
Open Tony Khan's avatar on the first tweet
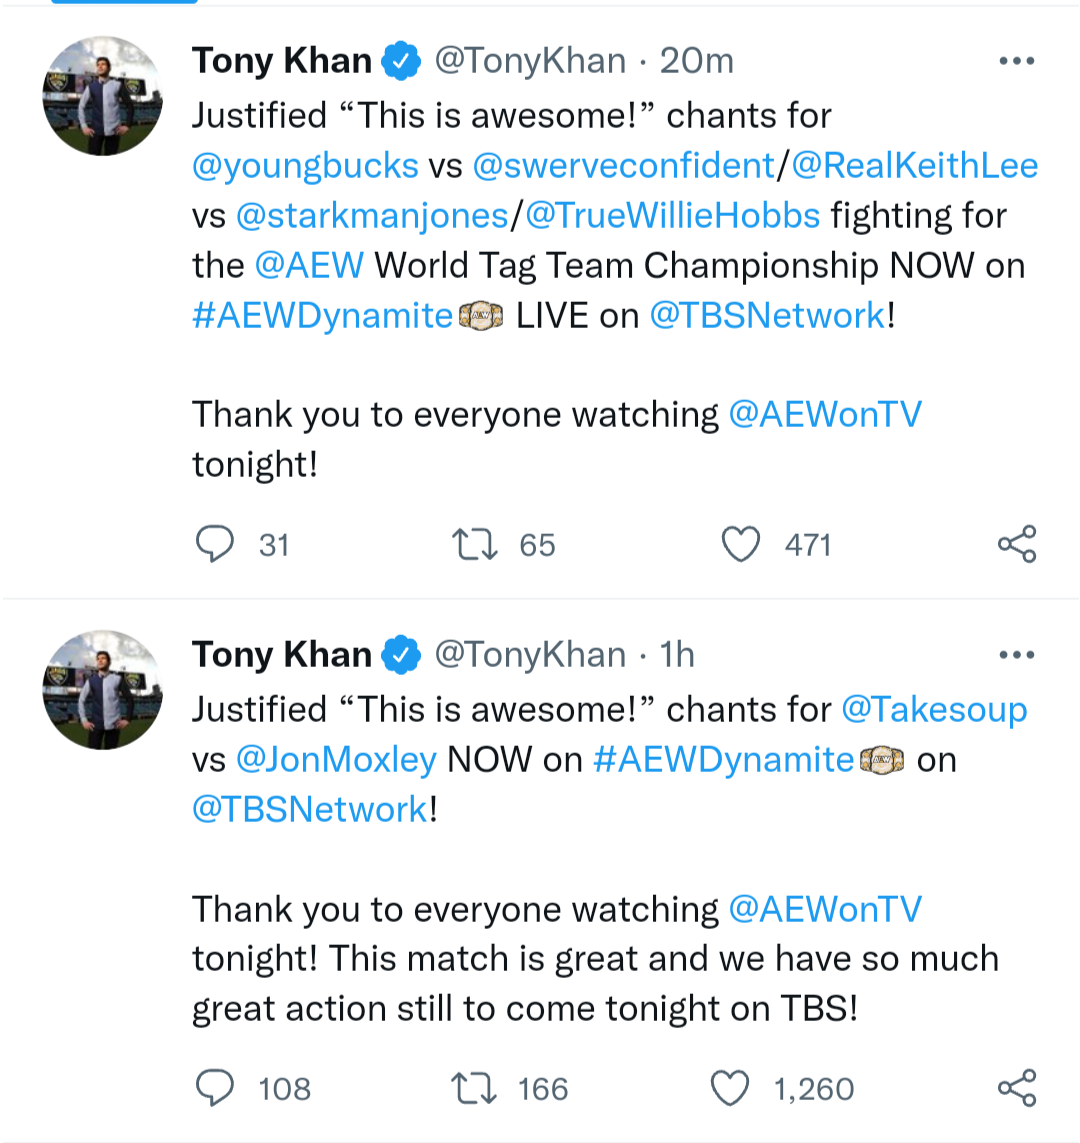click(x=103, y=96)
